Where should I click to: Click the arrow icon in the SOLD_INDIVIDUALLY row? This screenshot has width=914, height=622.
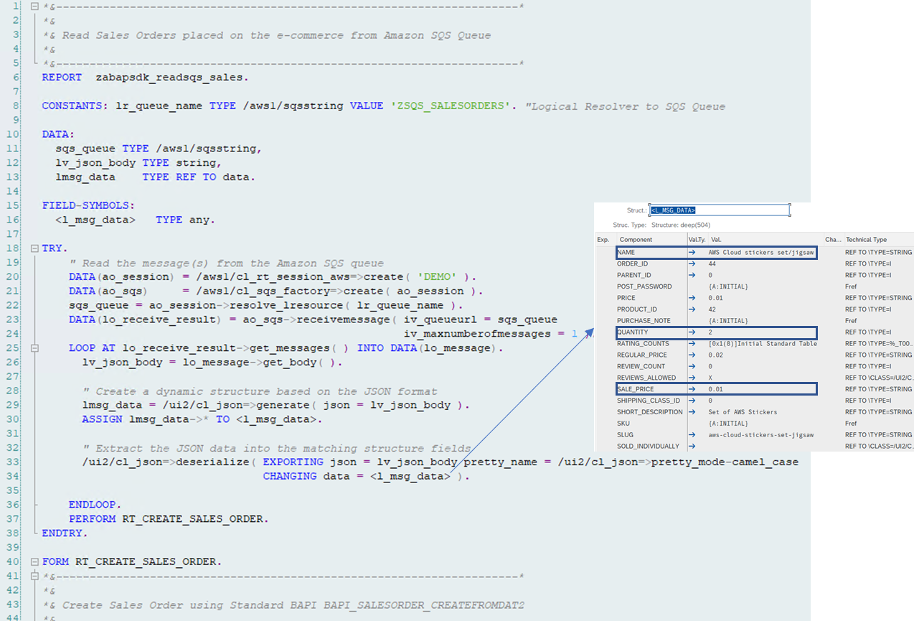[692, 447]
